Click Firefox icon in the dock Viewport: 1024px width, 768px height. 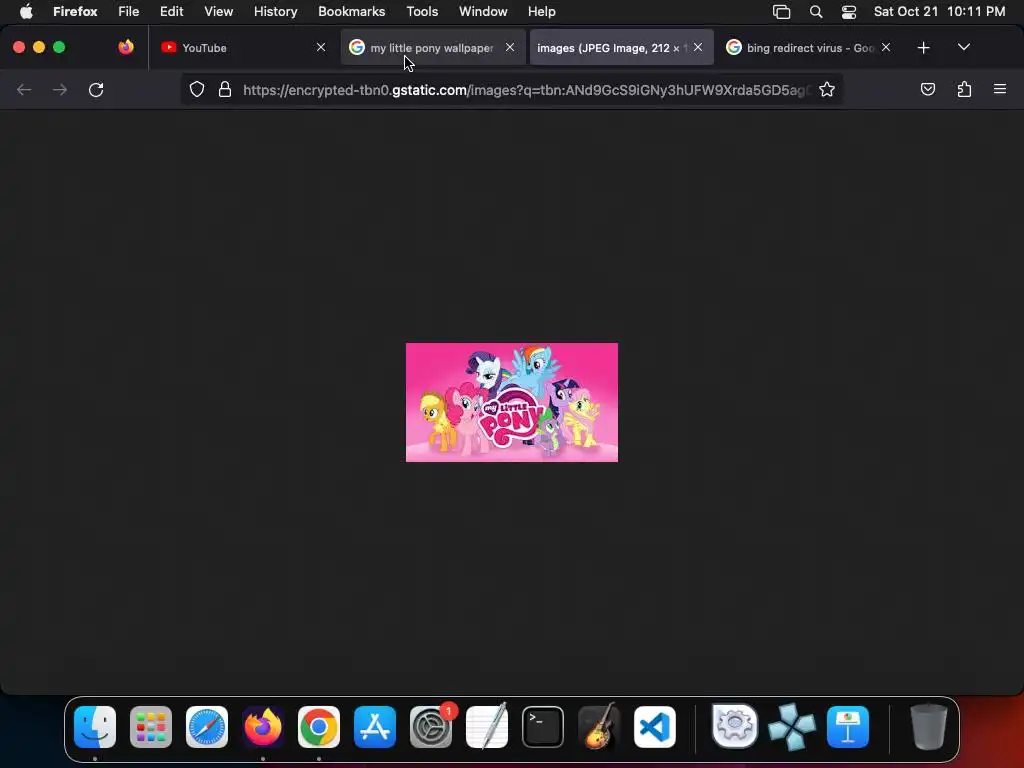point(263,727)
